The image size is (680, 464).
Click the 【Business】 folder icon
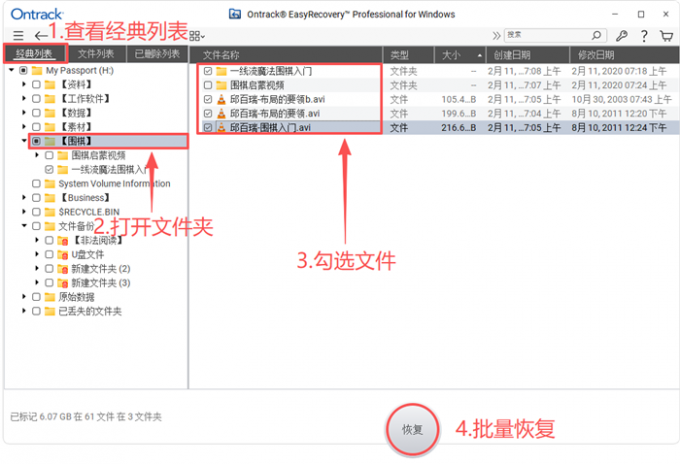tap(50, 198)
